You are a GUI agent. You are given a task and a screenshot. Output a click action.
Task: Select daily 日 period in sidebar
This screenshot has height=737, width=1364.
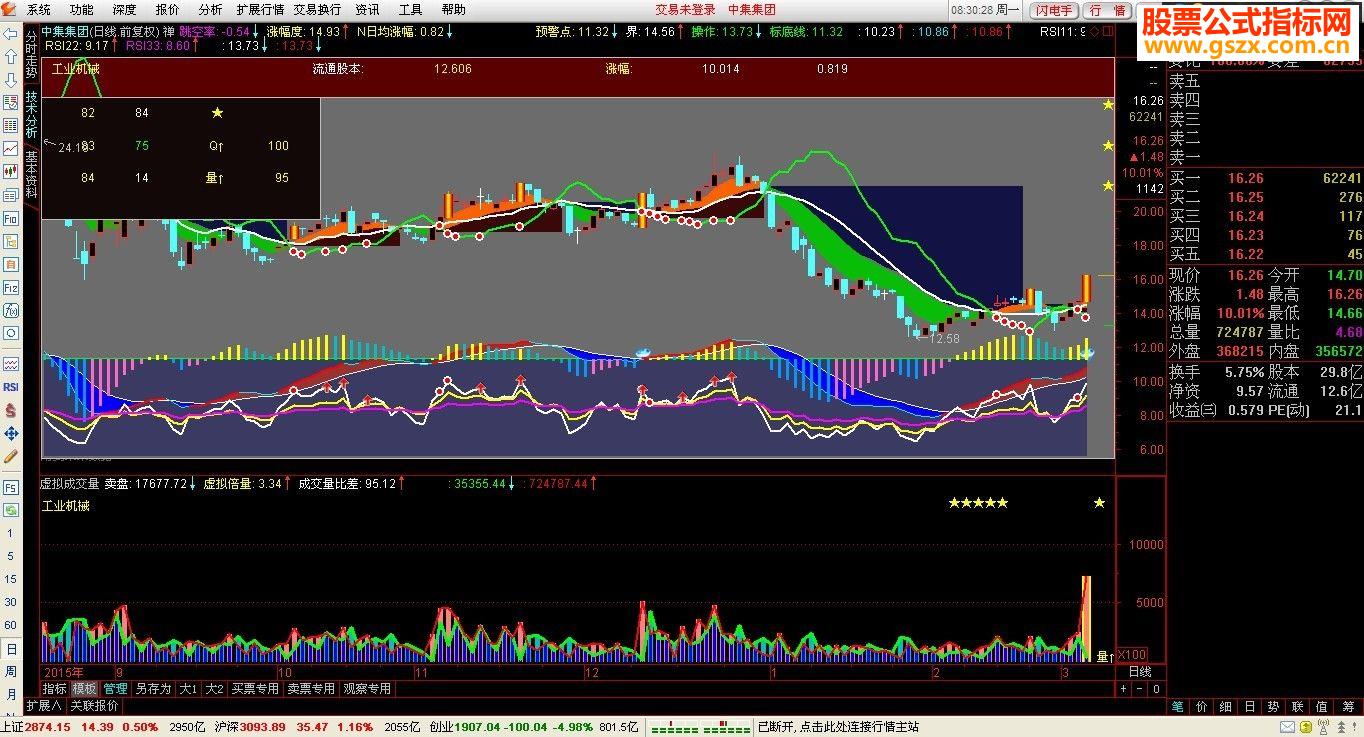point(10,648)
